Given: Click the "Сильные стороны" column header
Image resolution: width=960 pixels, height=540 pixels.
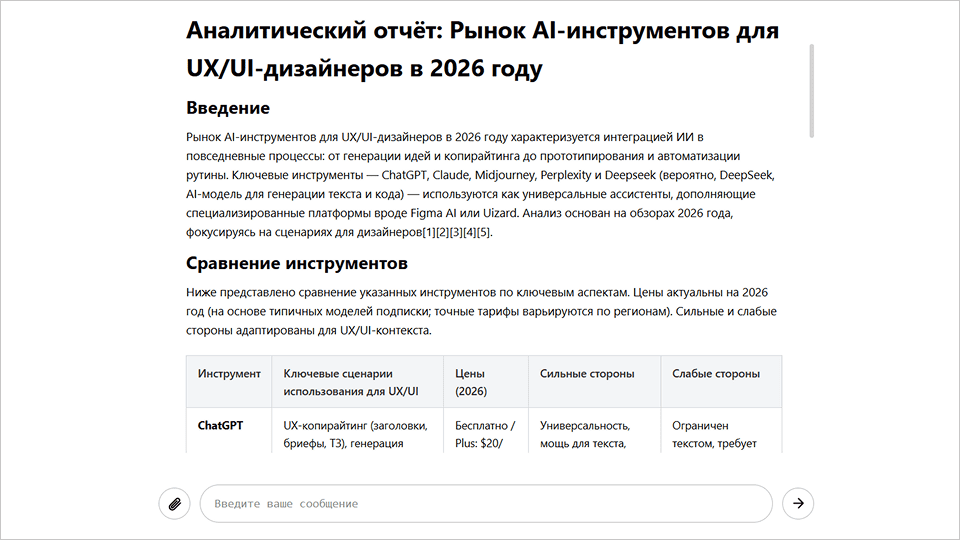Looking at the screenshot, I should (x=594, y=381).
